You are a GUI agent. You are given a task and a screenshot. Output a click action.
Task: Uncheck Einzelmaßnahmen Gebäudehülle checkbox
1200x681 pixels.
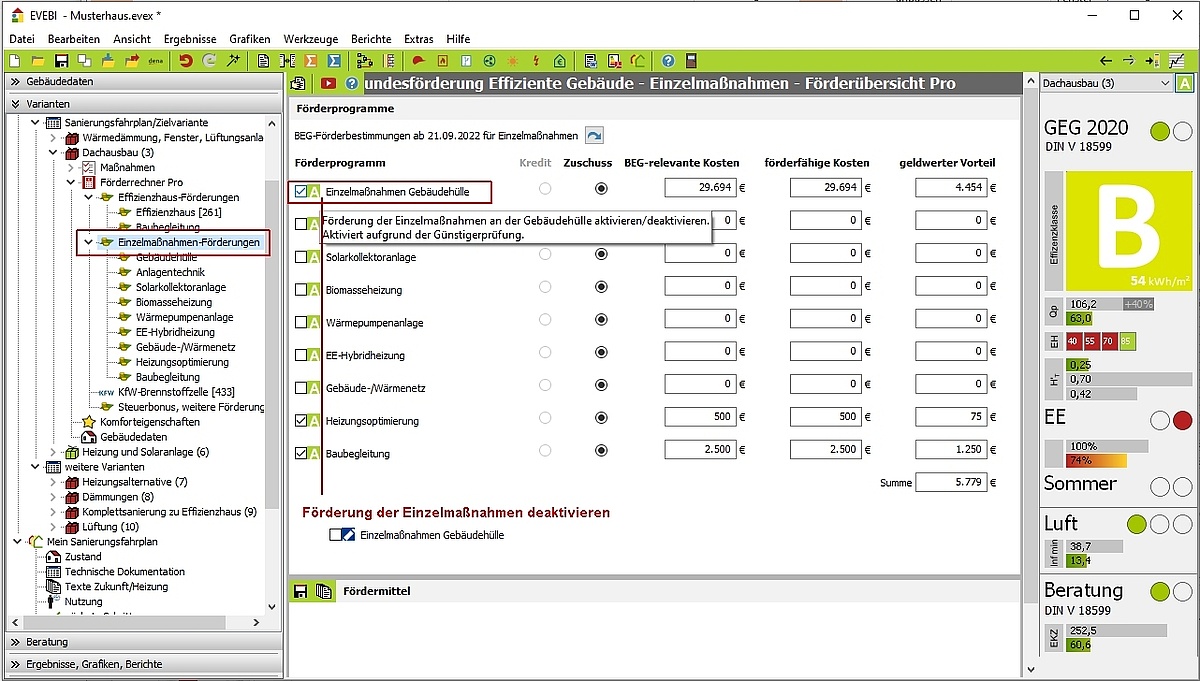pos(301,190)
